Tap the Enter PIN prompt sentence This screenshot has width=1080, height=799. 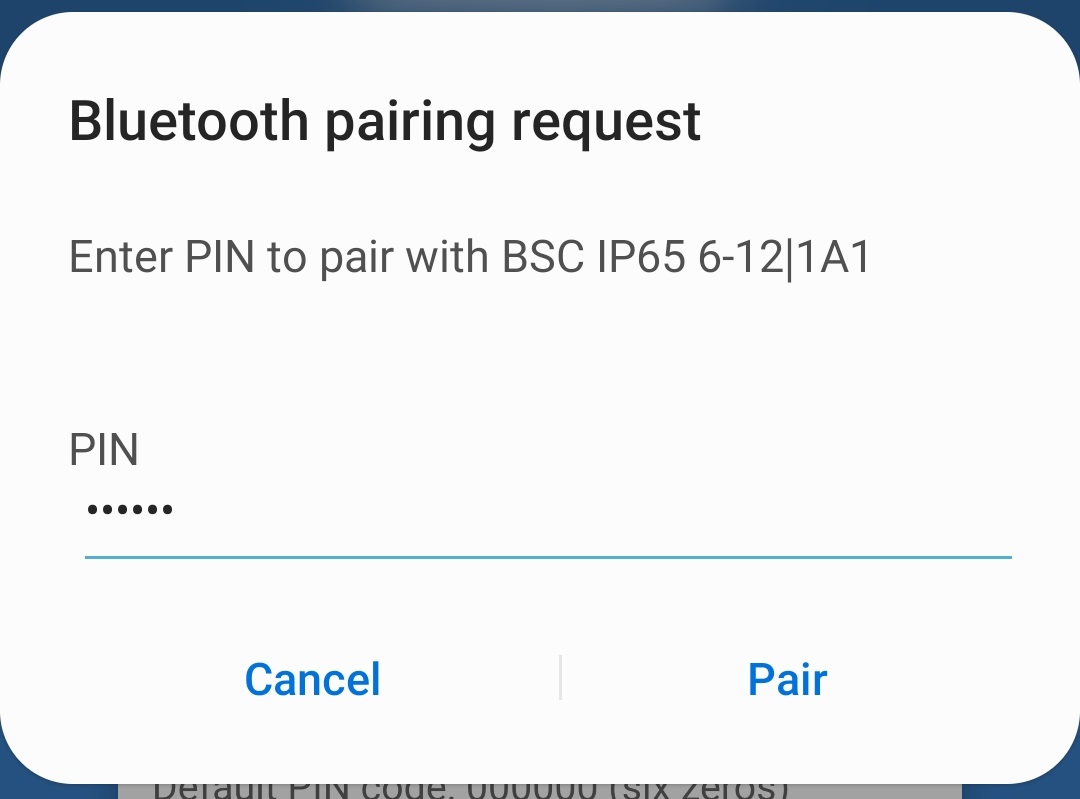(x=468, y=256)
